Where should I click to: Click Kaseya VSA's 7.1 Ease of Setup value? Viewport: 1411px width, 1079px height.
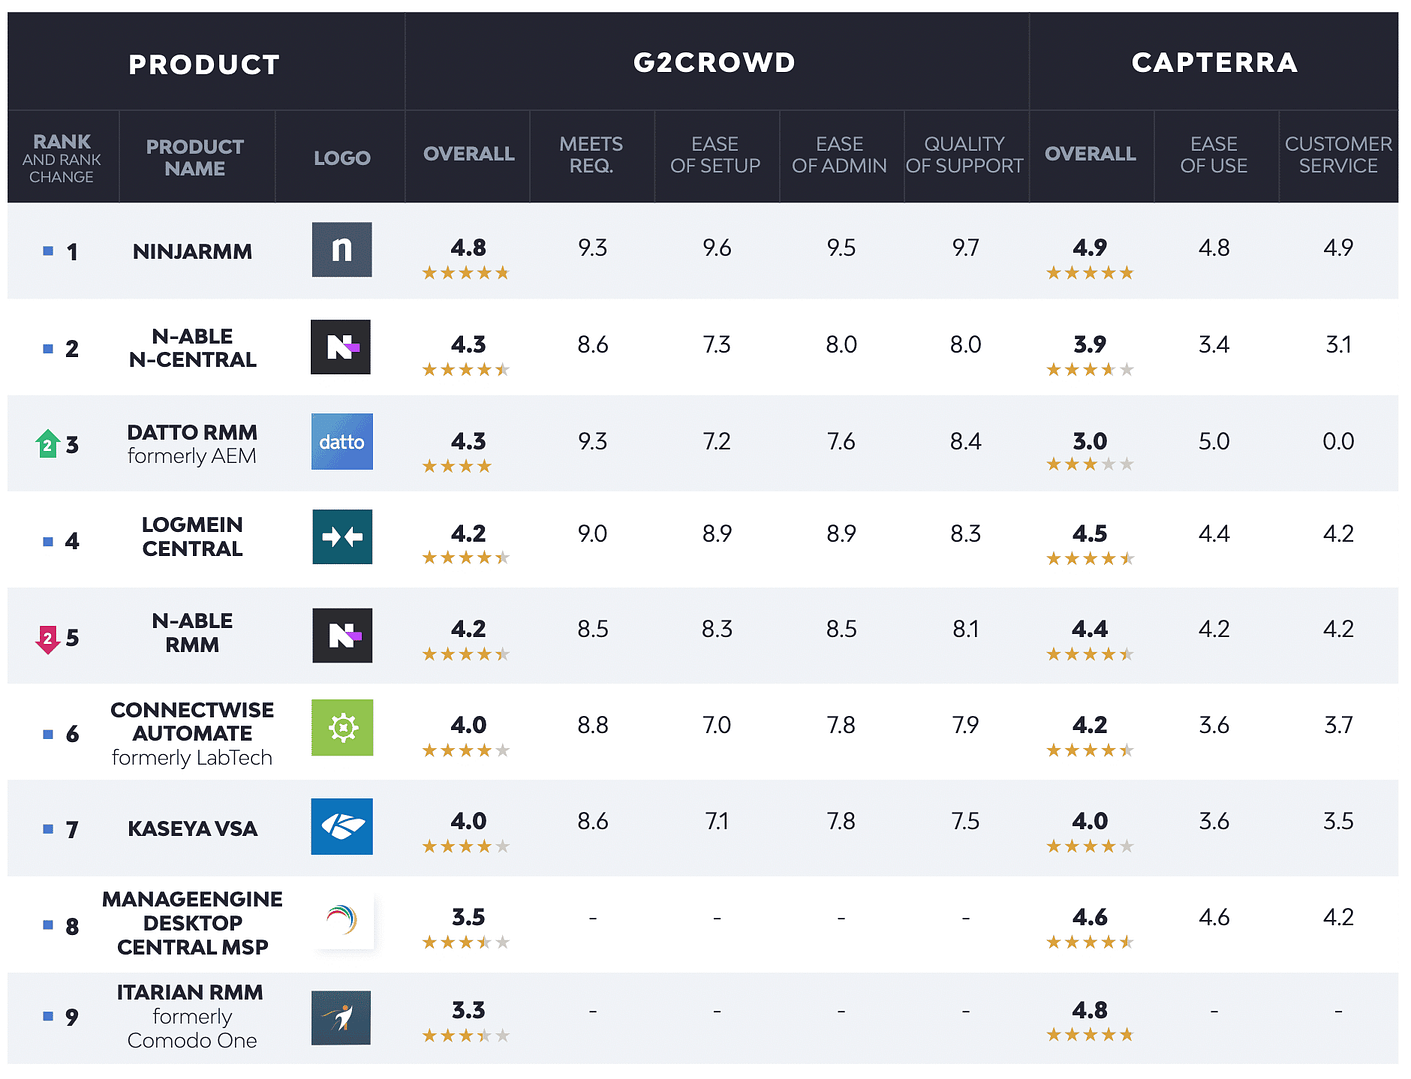(x=716, y=822)
